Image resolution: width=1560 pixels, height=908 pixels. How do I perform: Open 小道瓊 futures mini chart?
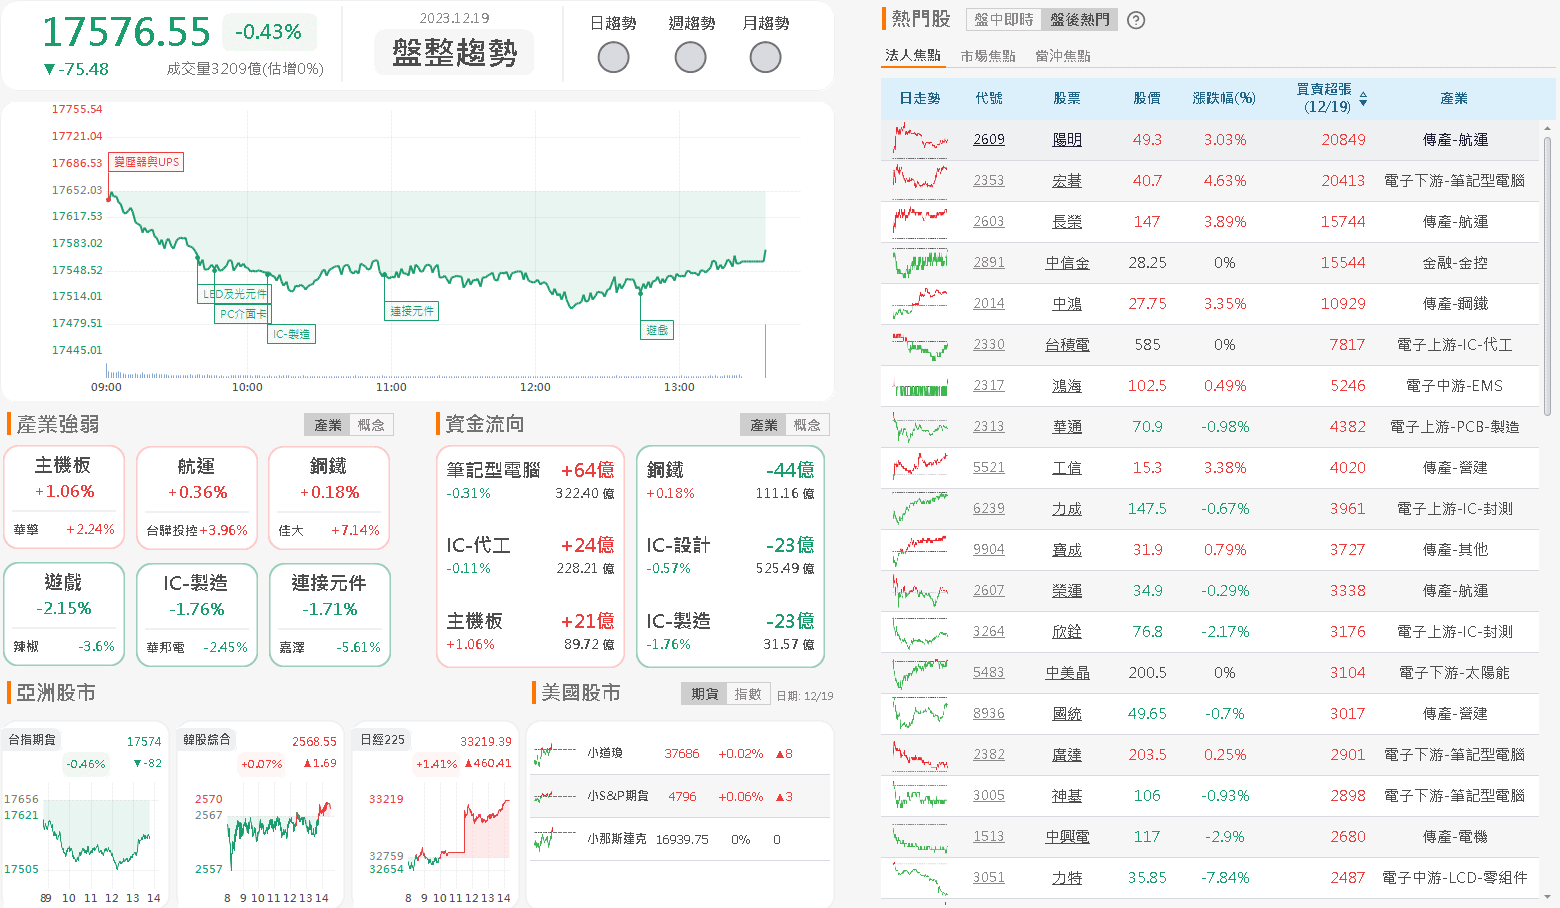click(x=555, y=754)
